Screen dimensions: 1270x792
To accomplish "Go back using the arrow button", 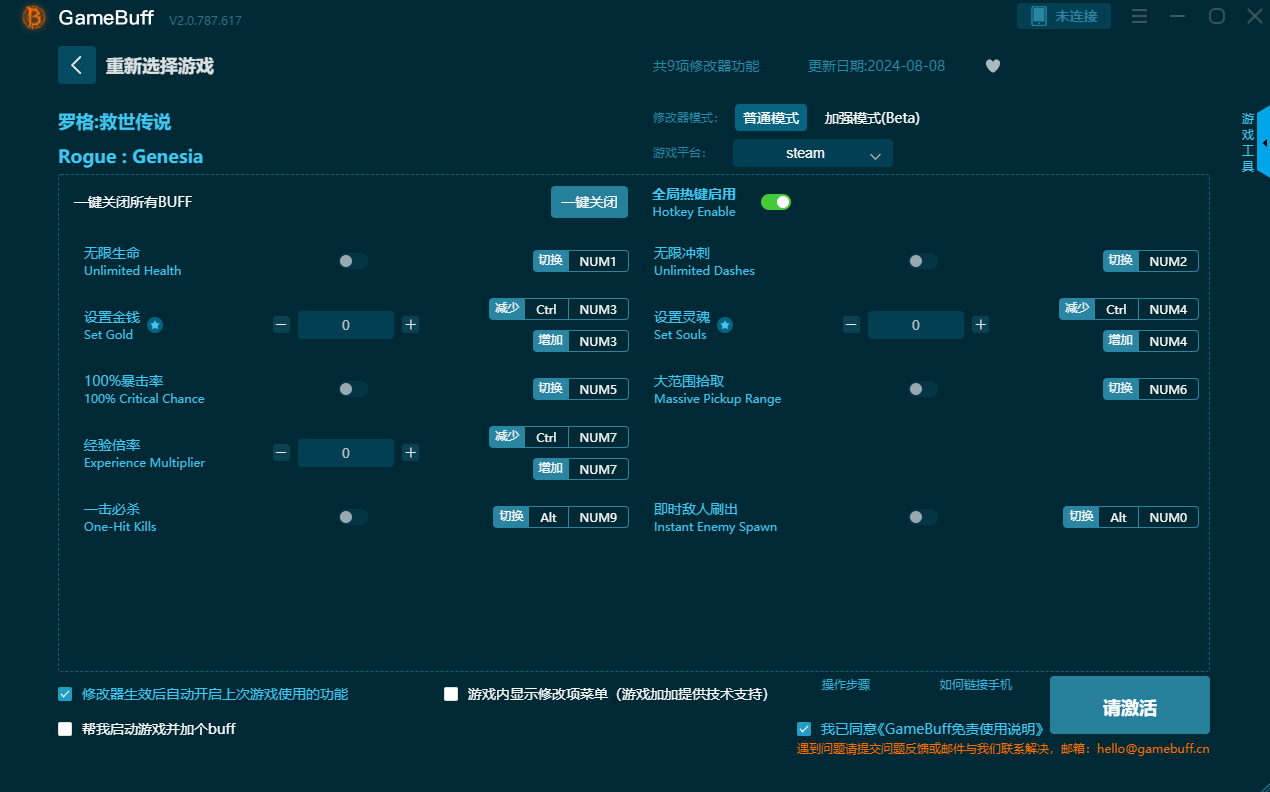I will [x=77, y=65].
